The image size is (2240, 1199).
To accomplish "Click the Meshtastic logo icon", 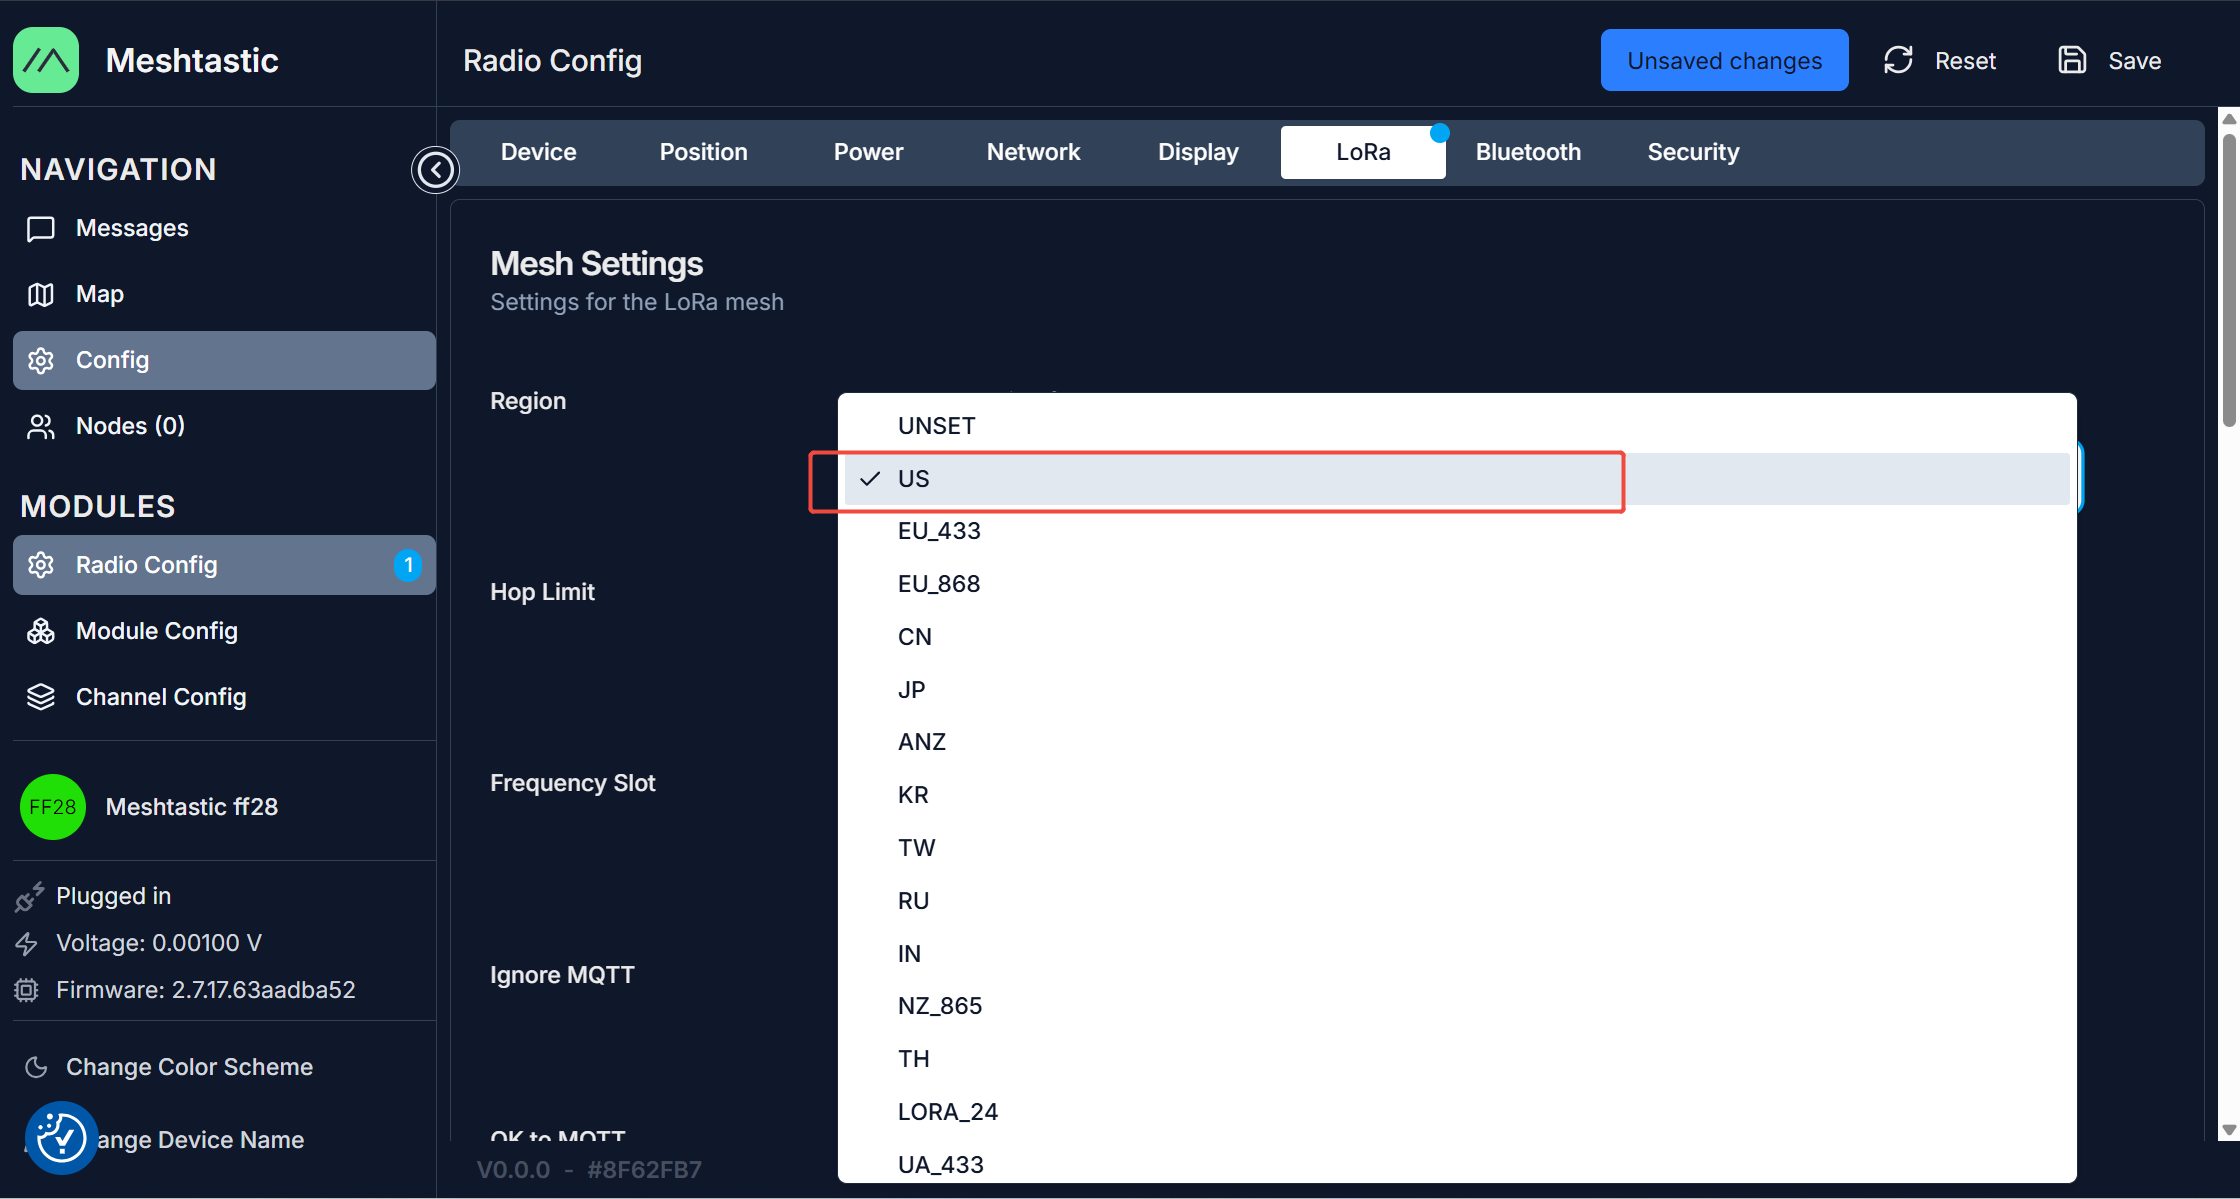I will point(46,60).
